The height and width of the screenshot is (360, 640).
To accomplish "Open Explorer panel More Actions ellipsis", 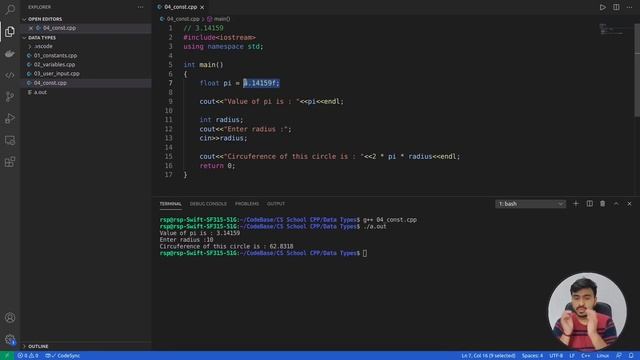I will point(140,7).
